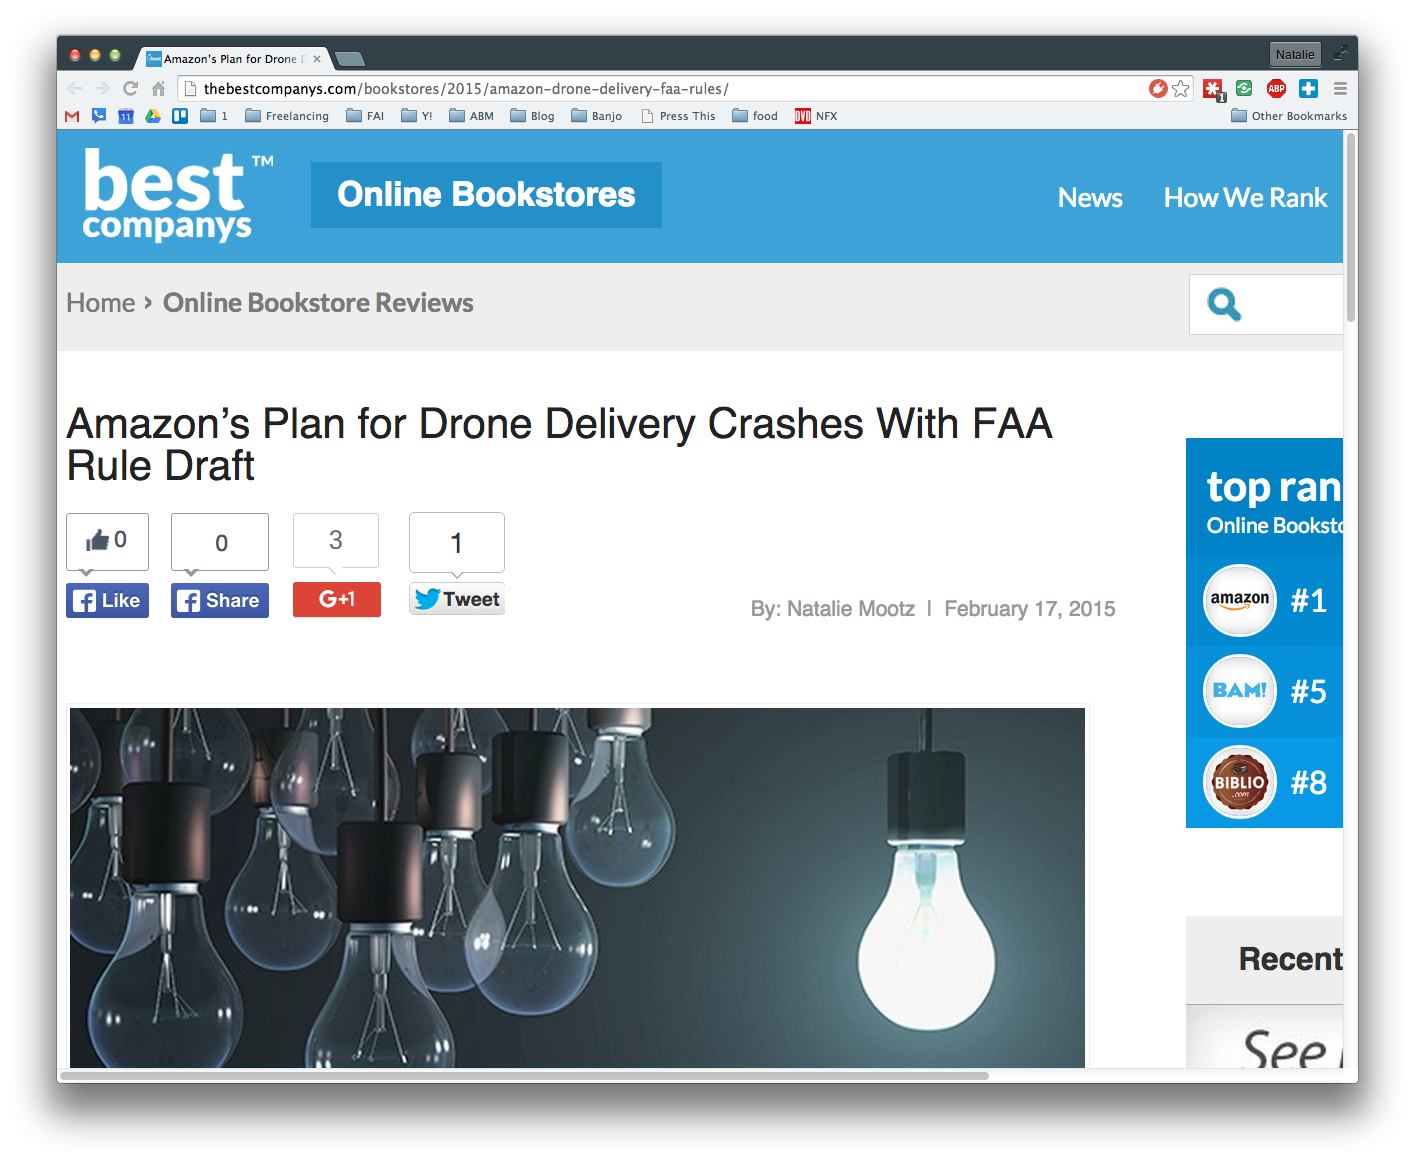Click the BAM! #5 ranked logo
1415x1162 pixels.
1240,691
